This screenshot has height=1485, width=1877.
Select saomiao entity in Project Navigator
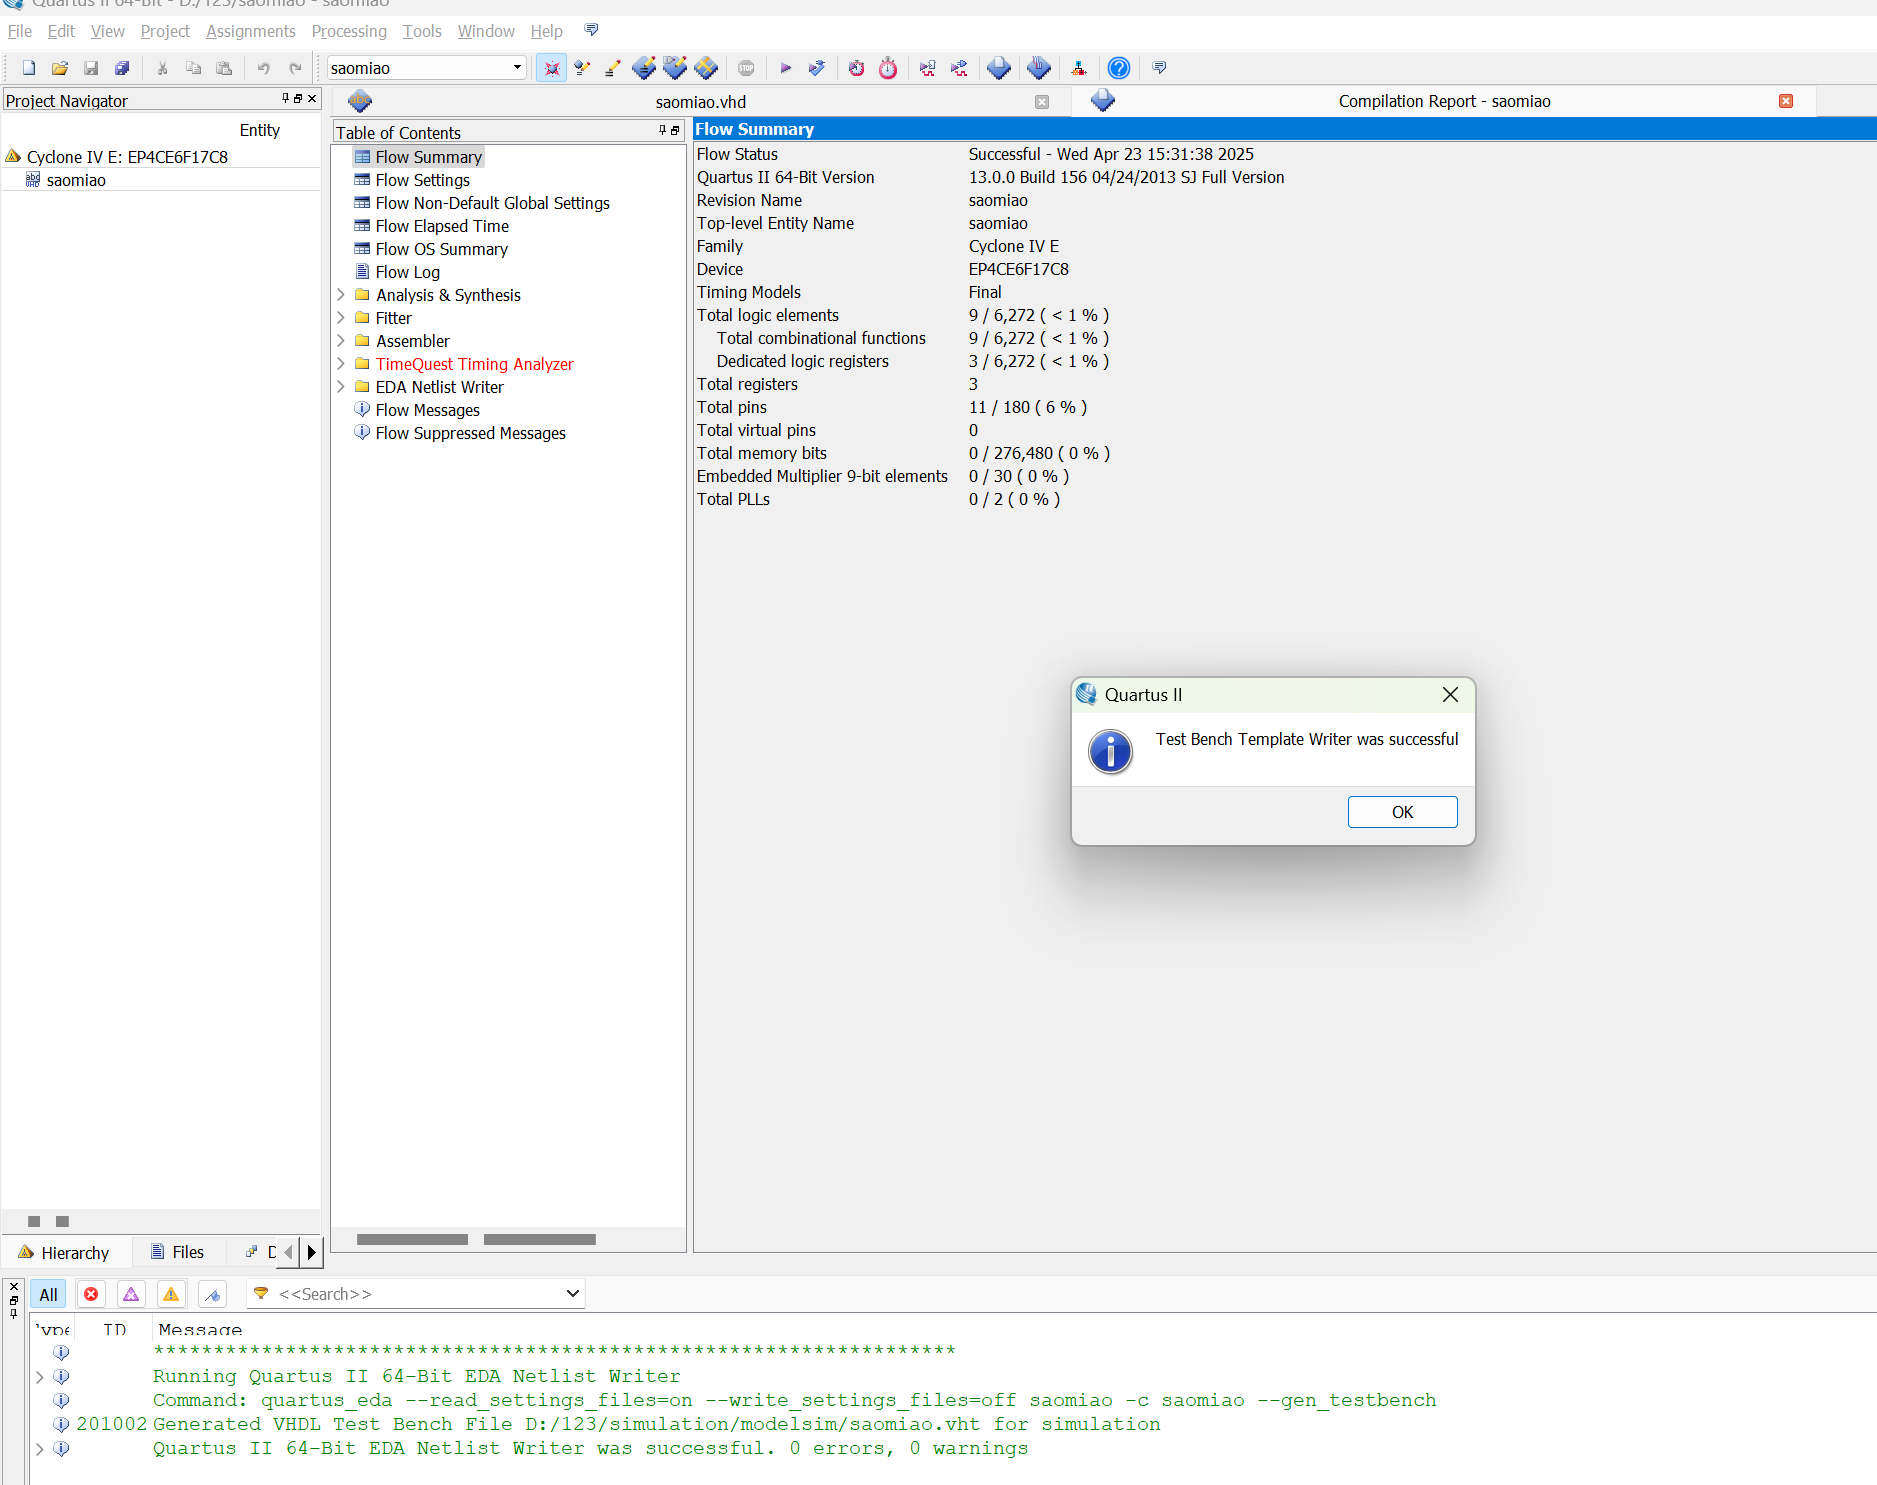pos(76,180)
